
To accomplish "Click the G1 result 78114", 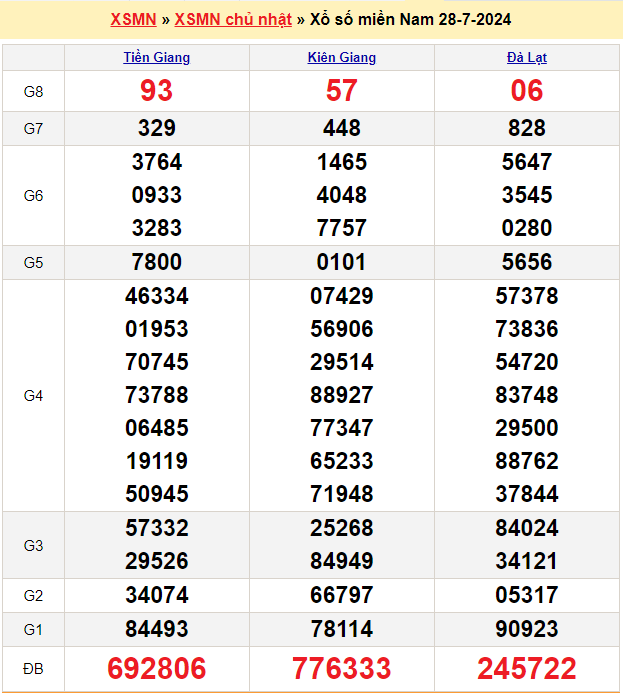I will (x=342, y=629).
